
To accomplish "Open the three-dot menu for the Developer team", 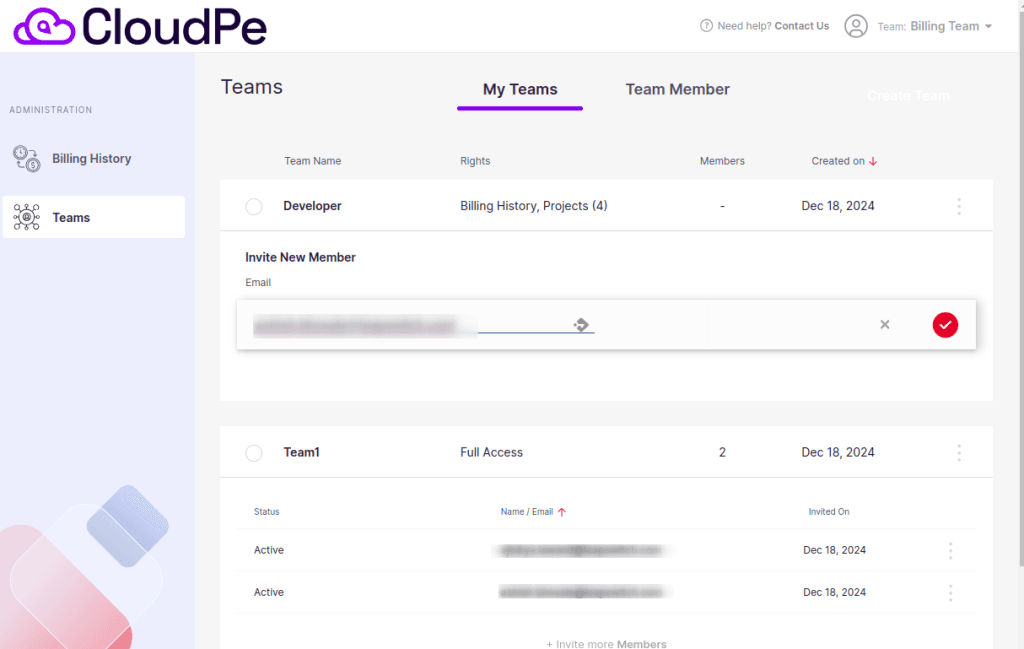I will point(959,206).
